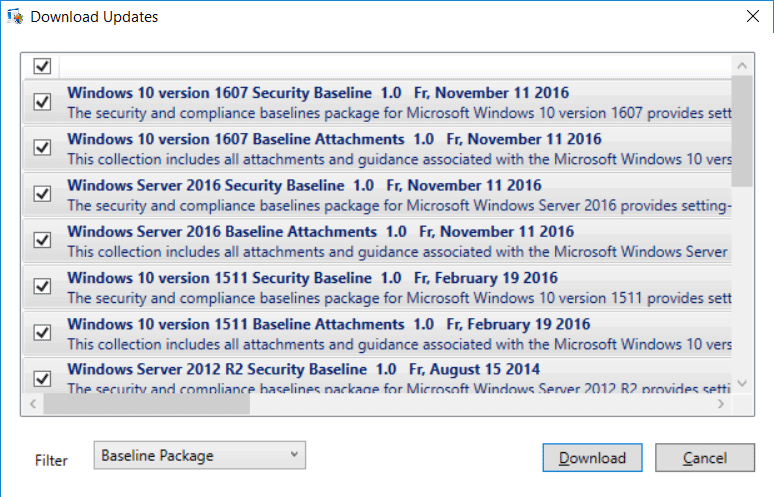Click the vertical scrollbar up arrow
Screen dimensions: 774x497
[x=742, y=65]
